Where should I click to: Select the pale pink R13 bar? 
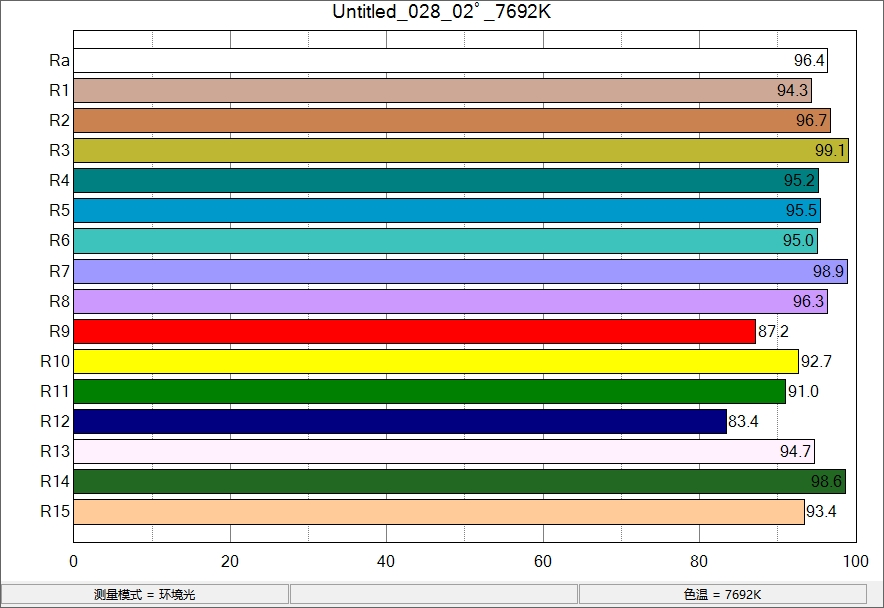443,451
